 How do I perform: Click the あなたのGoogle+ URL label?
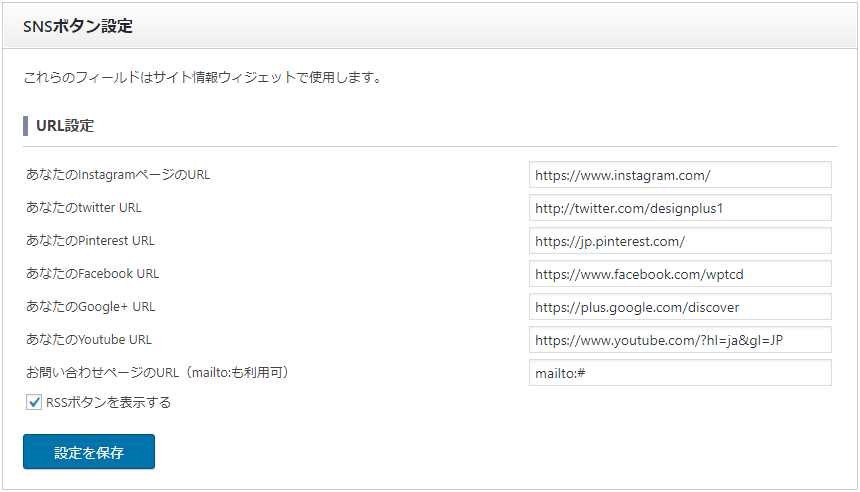pos(90,307)
